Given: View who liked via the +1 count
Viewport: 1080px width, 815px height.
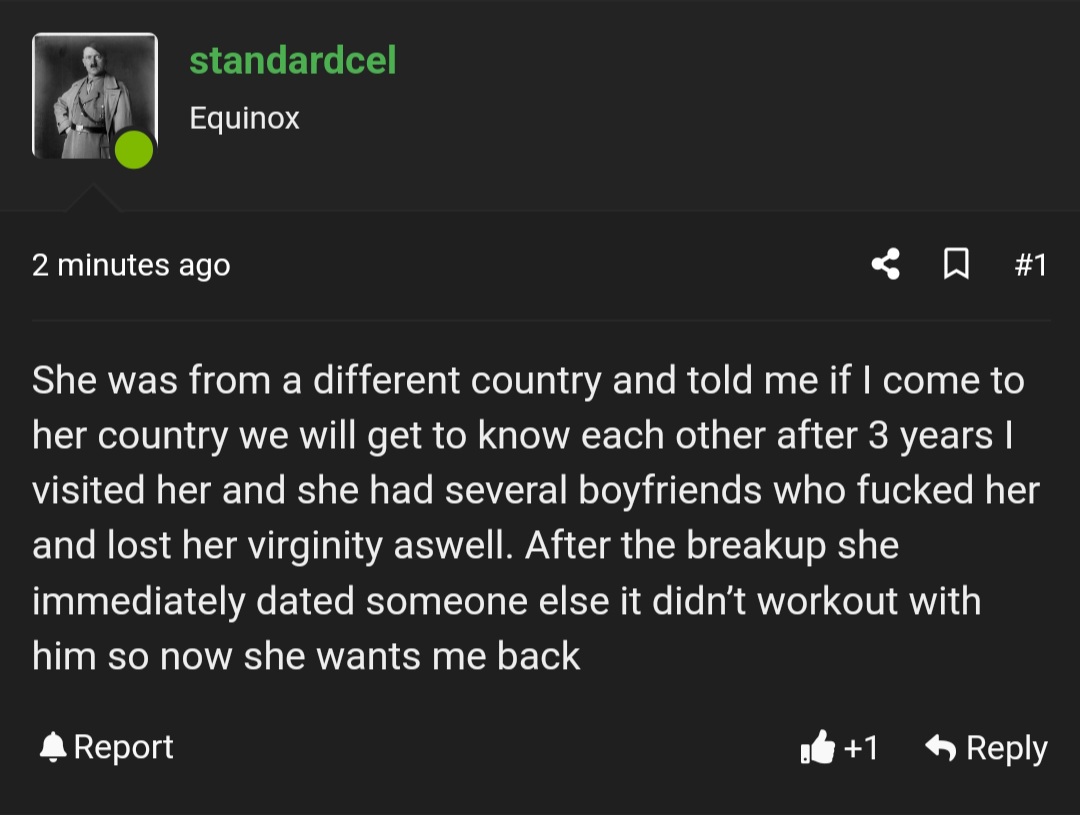Looking at the screenshot, I should [x=861, y=747].
